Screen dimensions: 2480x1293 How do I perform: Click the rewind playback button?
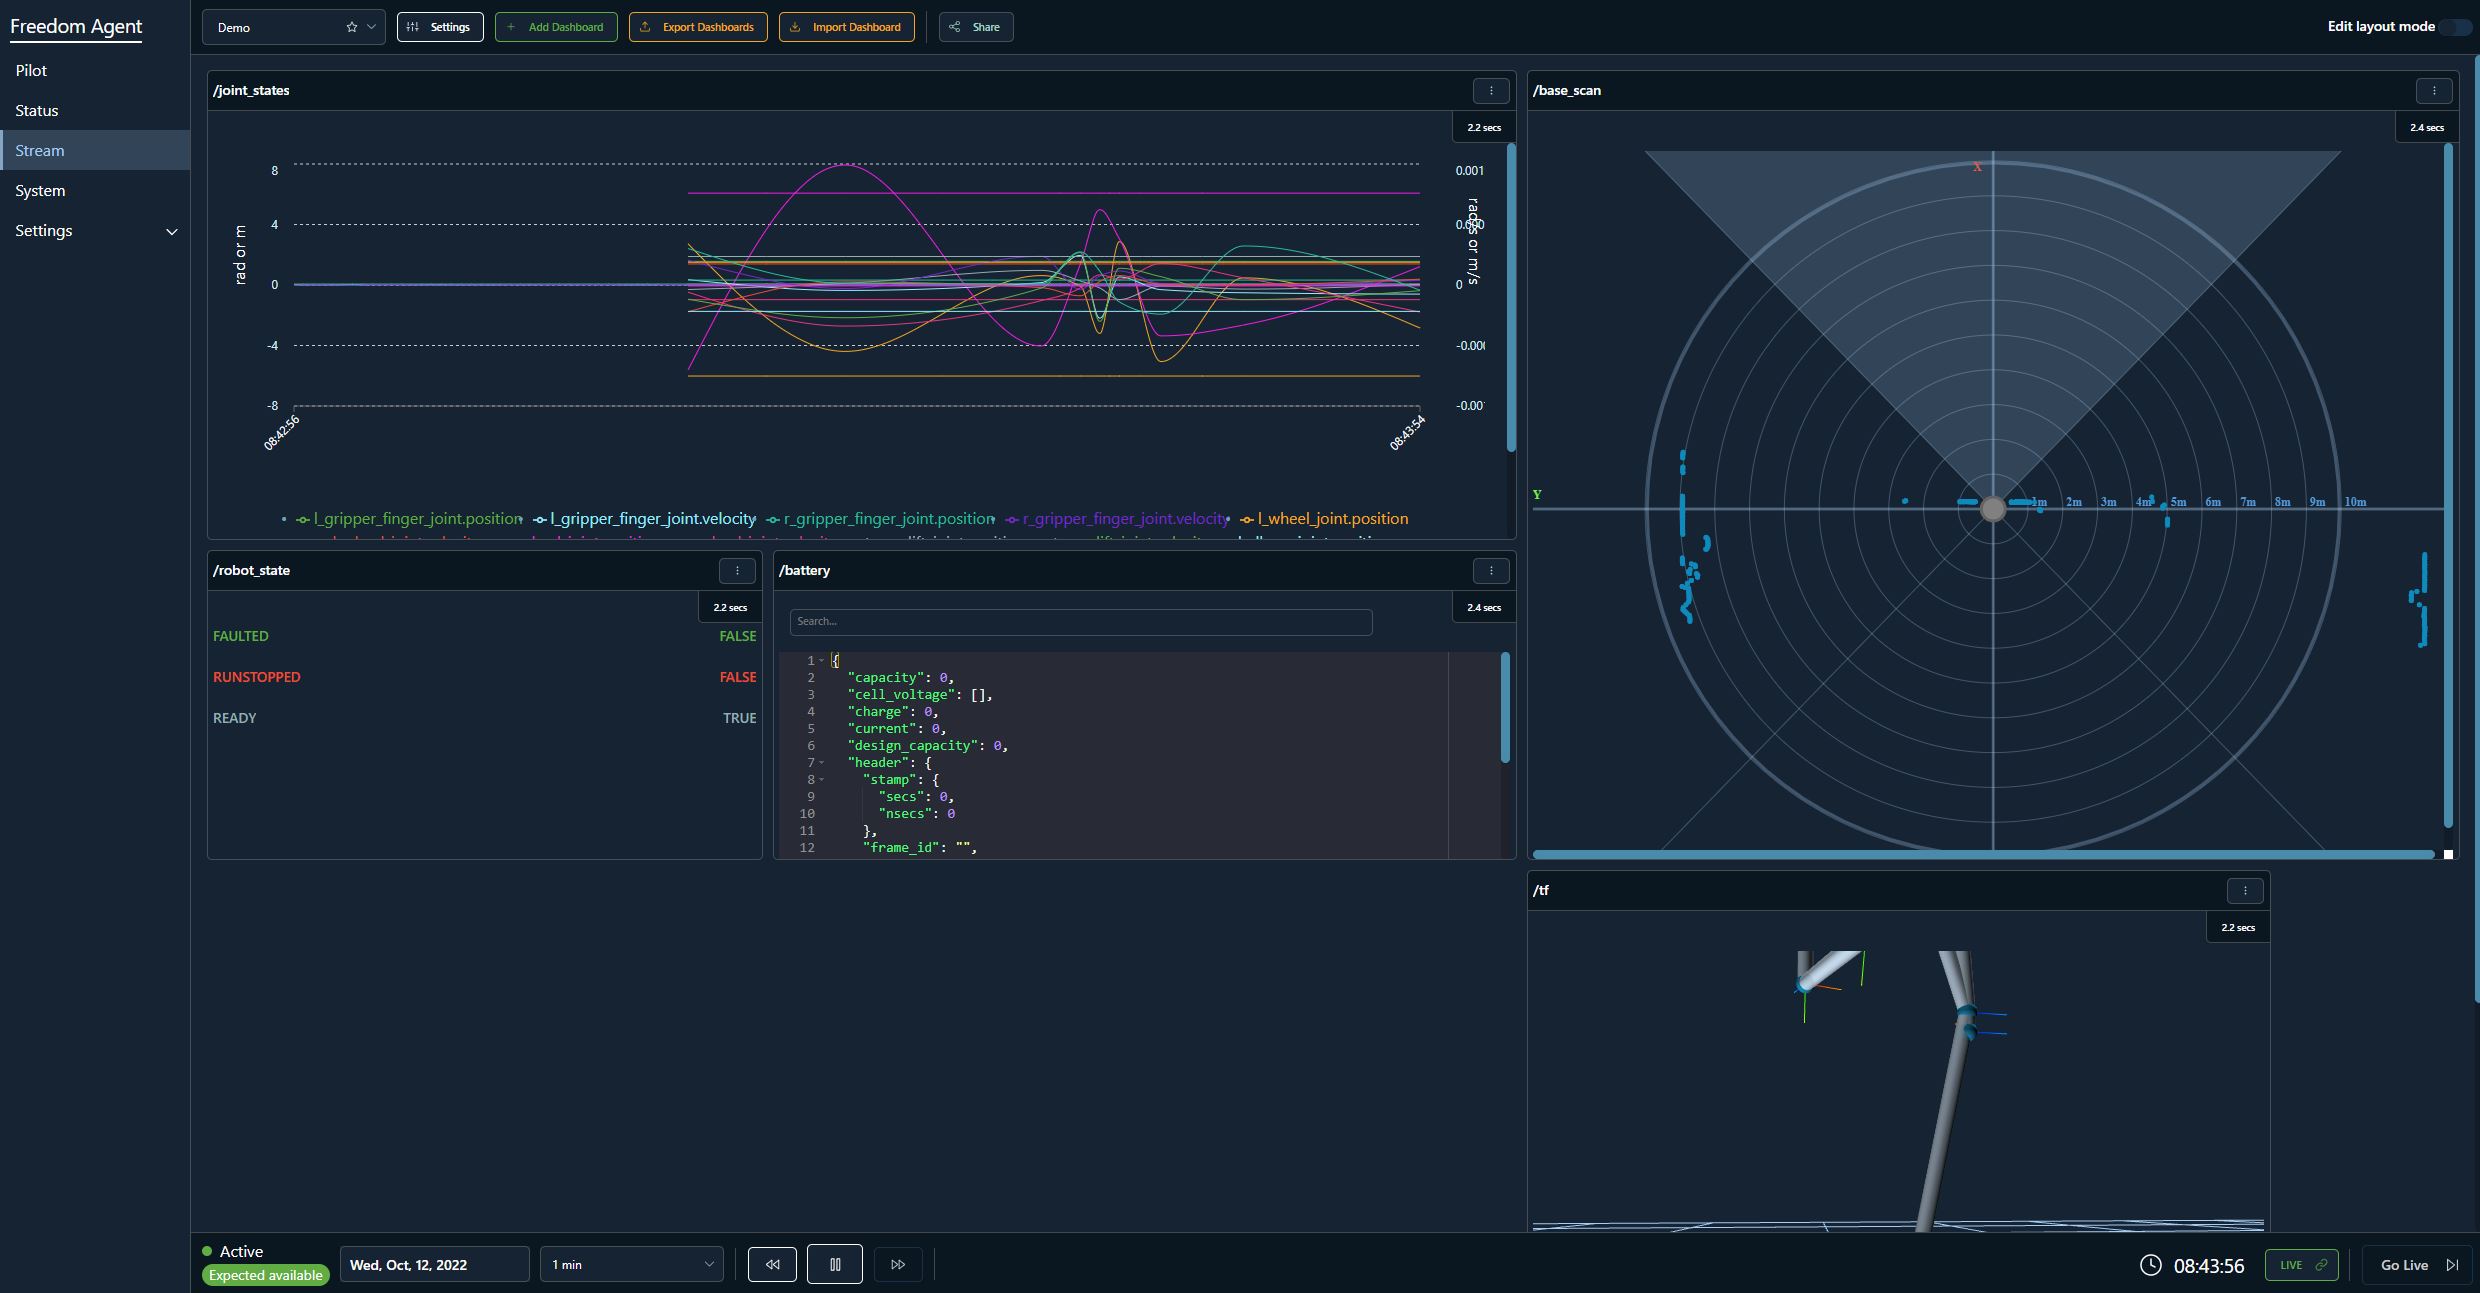pyautogui.click(x=772, y=1264)
